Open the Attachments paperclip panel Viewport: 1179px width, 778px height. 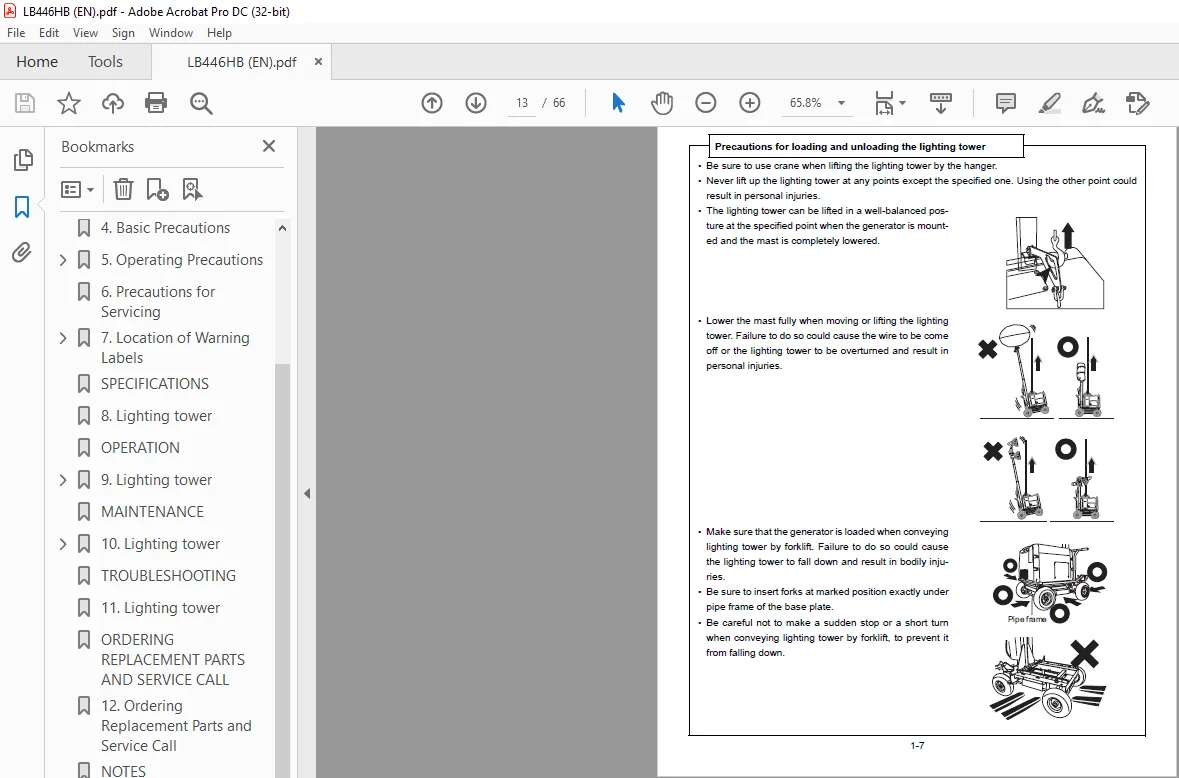click(x=22, y=253)
